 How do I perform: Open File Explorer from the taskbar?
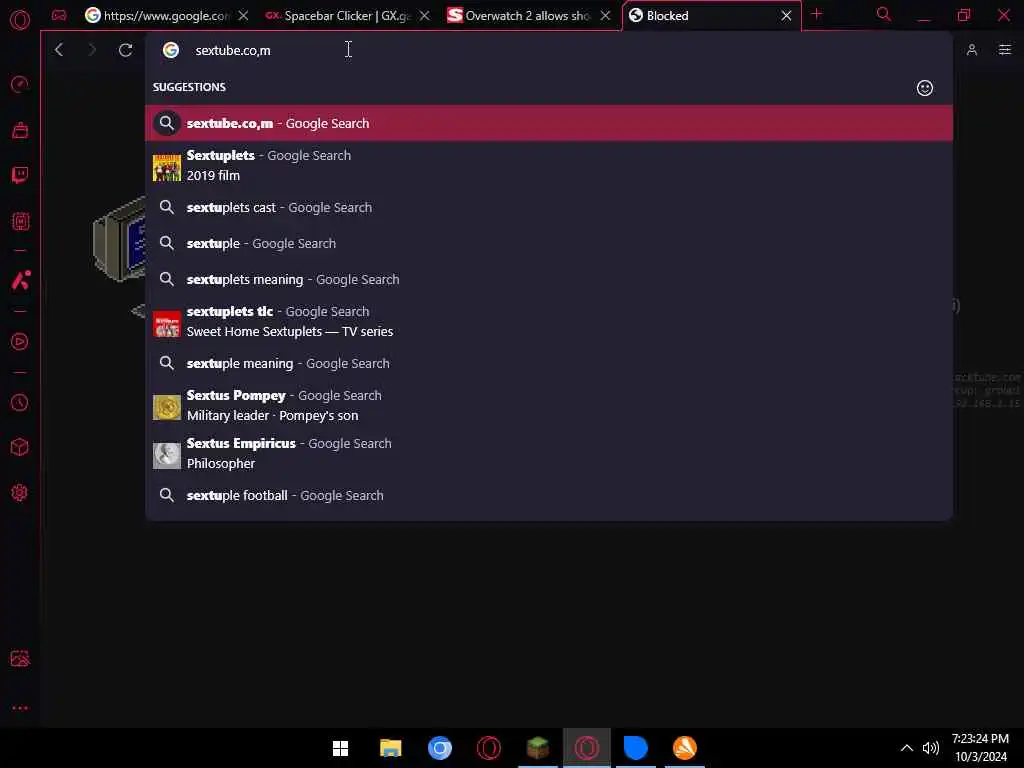pos(391,748)
